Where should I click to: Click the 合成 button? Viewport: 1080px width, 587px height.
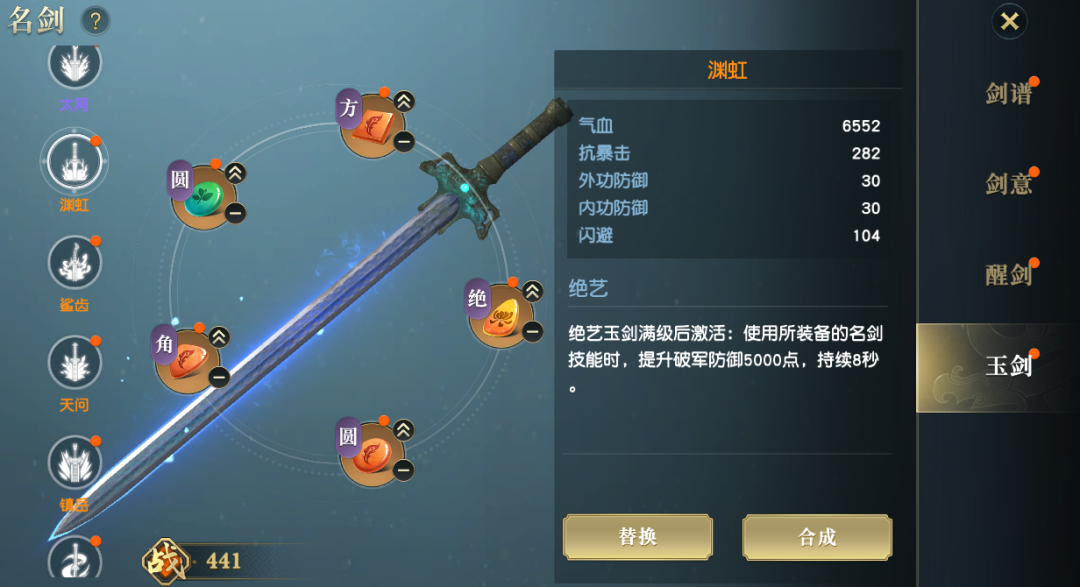[x=817, y=537]
